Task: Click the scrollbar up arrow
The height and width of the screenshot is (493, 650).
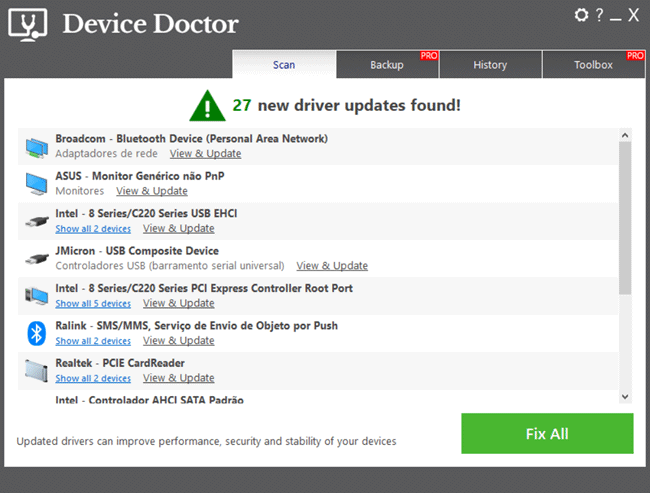Action: pyautogui.click(x=625, y=135)
